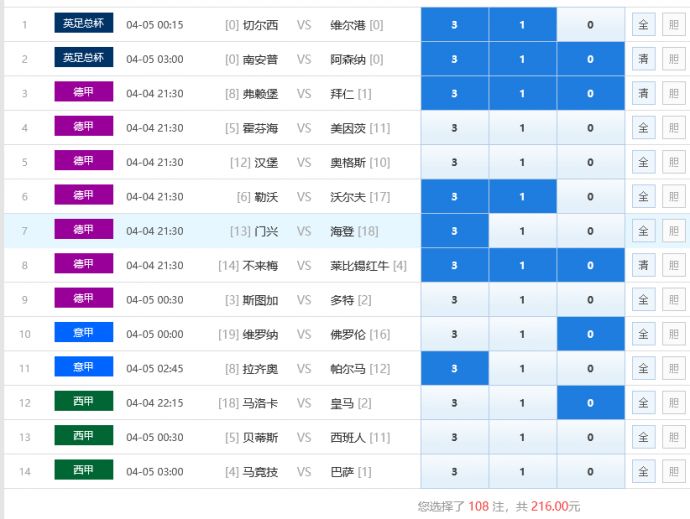
Task: Set 胆 for 勒沃 vs 沃尔夫 match
Action: pos(673,197)
